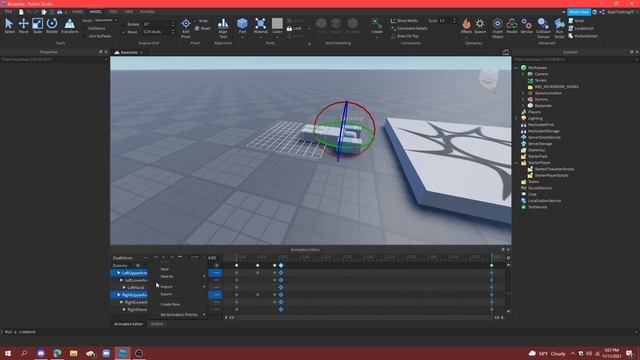Toggle the Collisions checkbox
Screen dimensions: 640x360
tap(85, 29)
